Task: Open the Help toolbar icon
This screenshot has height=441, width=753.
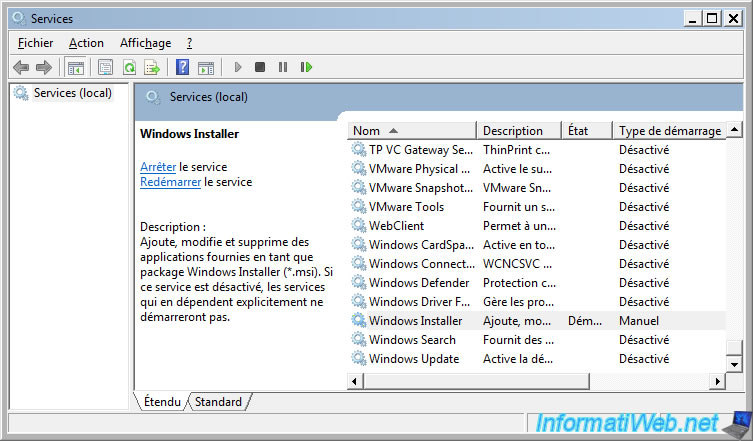Action: (x=182, y=67)
